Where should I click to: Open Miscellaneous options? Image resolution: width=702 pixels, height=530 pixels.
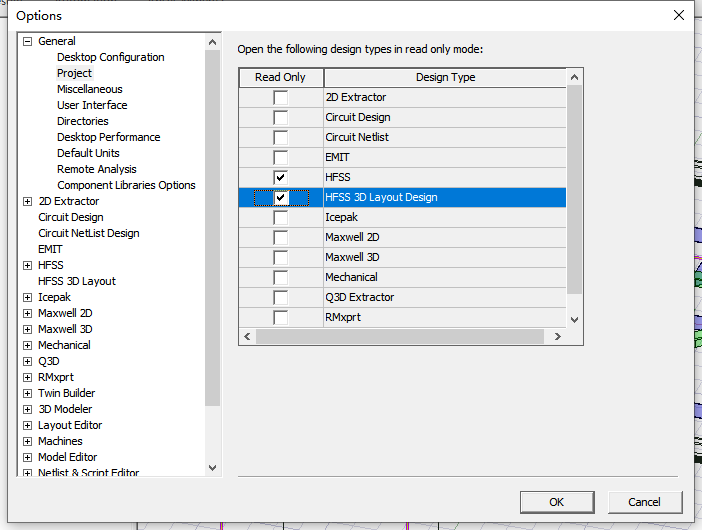[x=90, y=89]
